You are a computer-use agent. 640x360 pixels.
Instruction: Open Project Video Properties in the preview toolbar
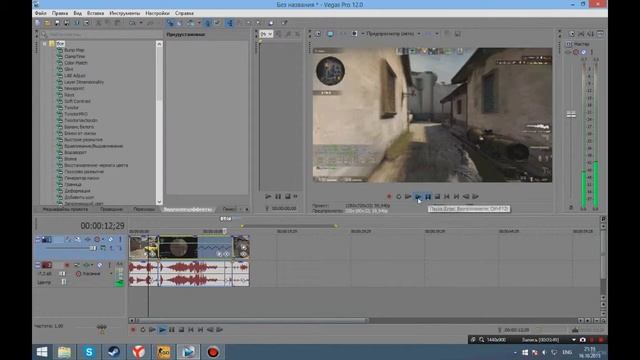[317, 34]
